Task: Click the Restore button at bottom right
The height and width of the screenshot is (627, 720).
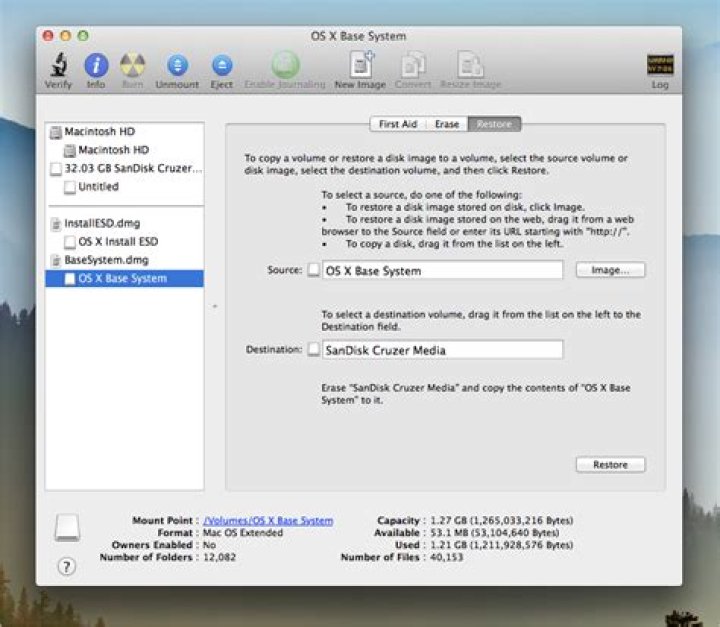Action: click(x=610, y=464)
